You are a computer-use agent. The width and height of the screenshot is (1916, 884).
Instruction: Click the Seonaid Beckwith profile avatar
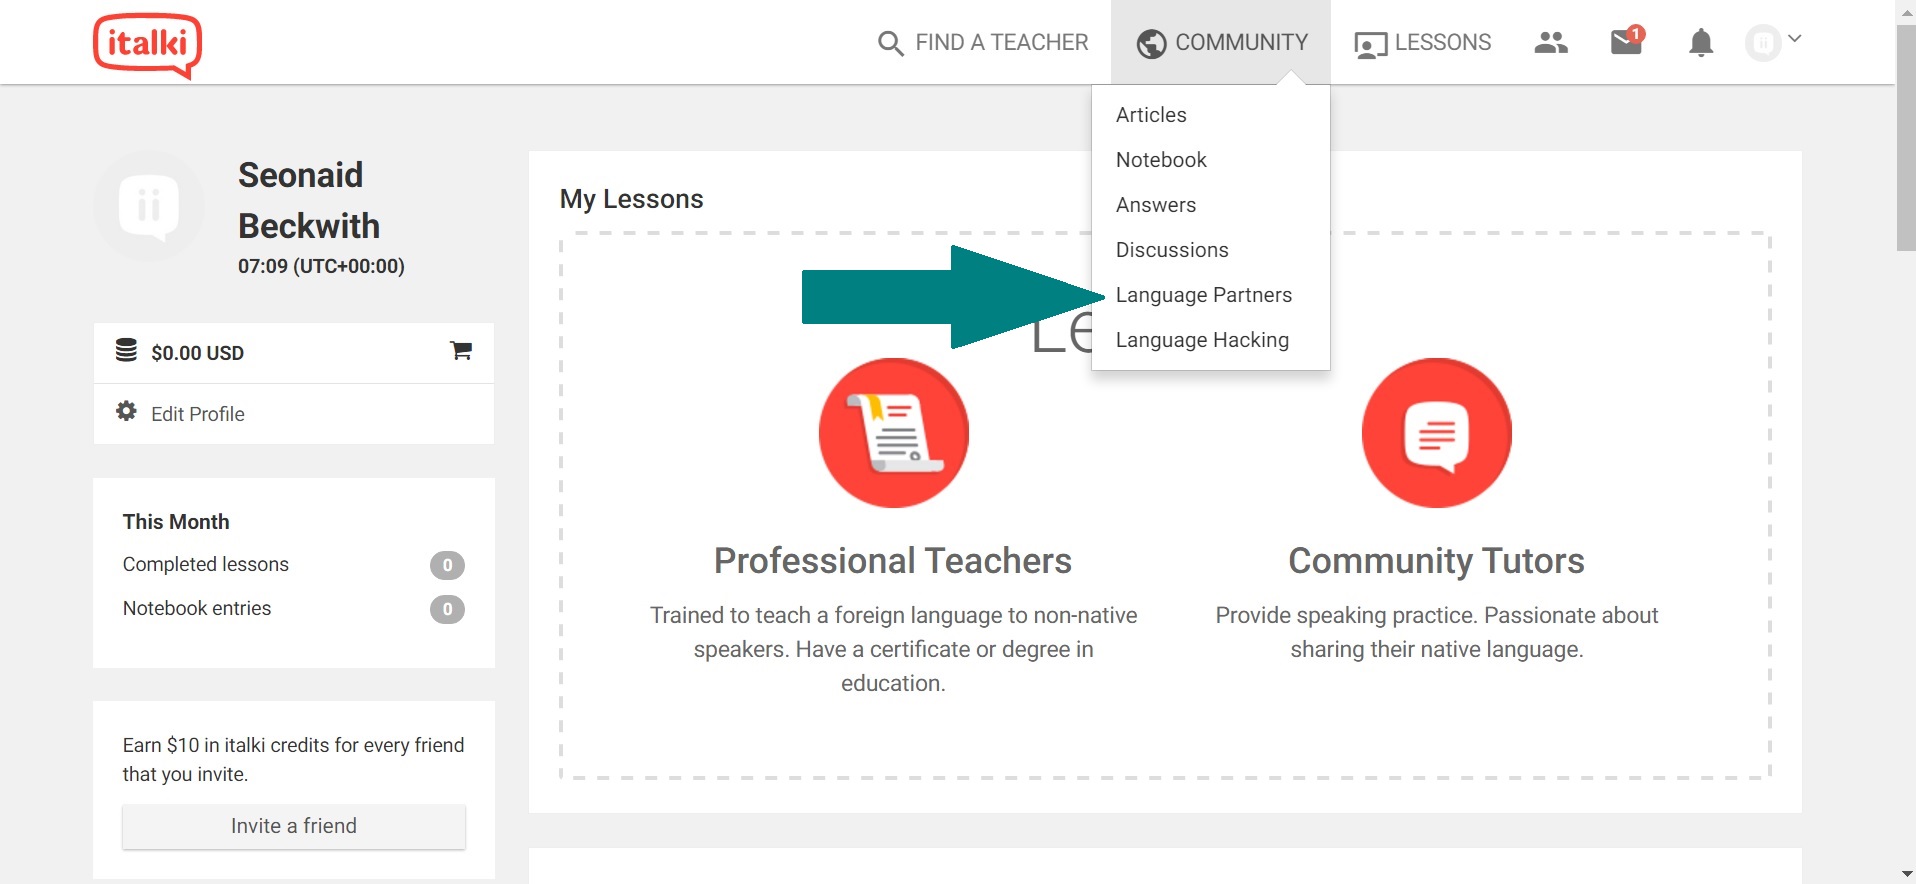tap(149, 206)
